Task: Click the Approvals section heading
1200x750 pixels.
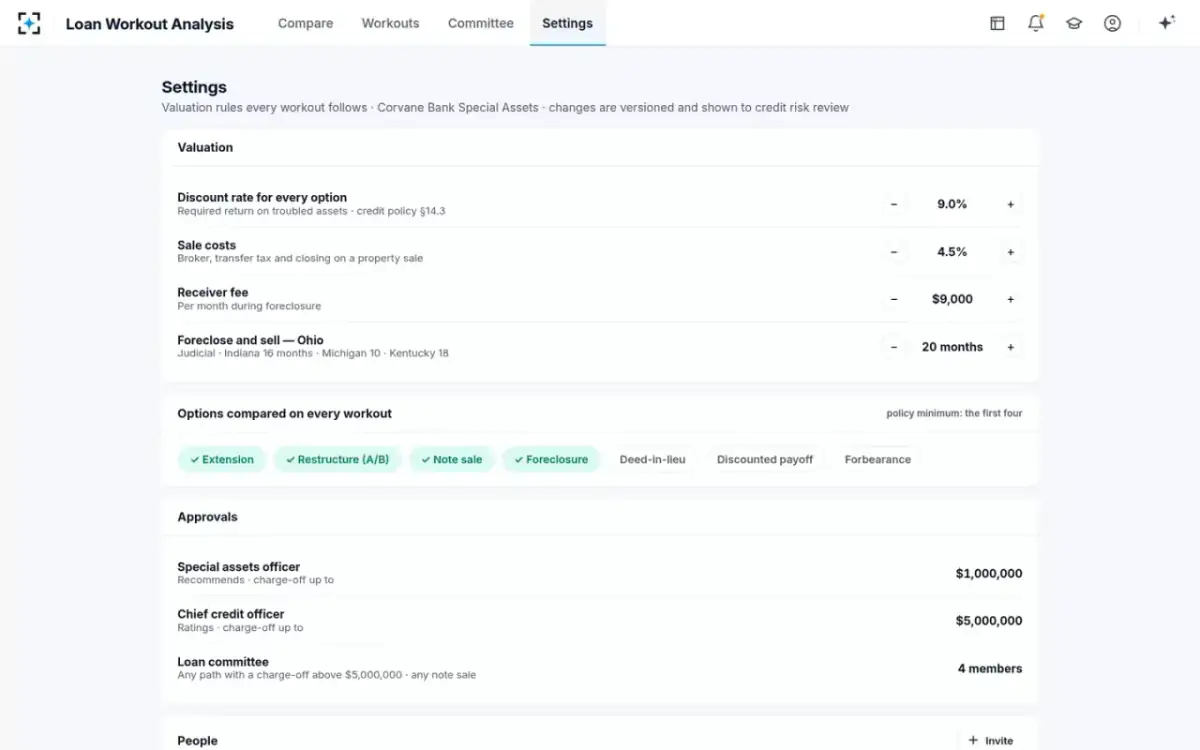Action: [x=208, y=517]
